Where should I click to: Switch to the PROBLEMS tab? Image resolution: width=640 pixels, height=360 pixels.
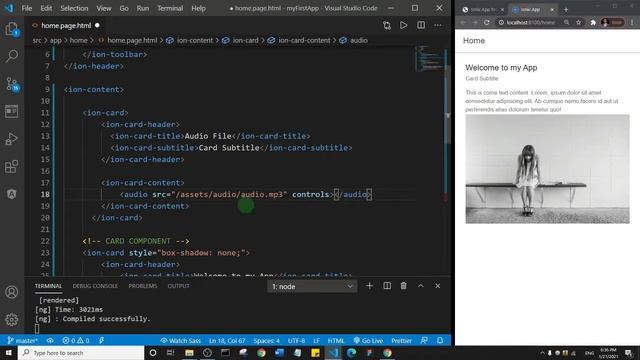click(x=143, y=286)
